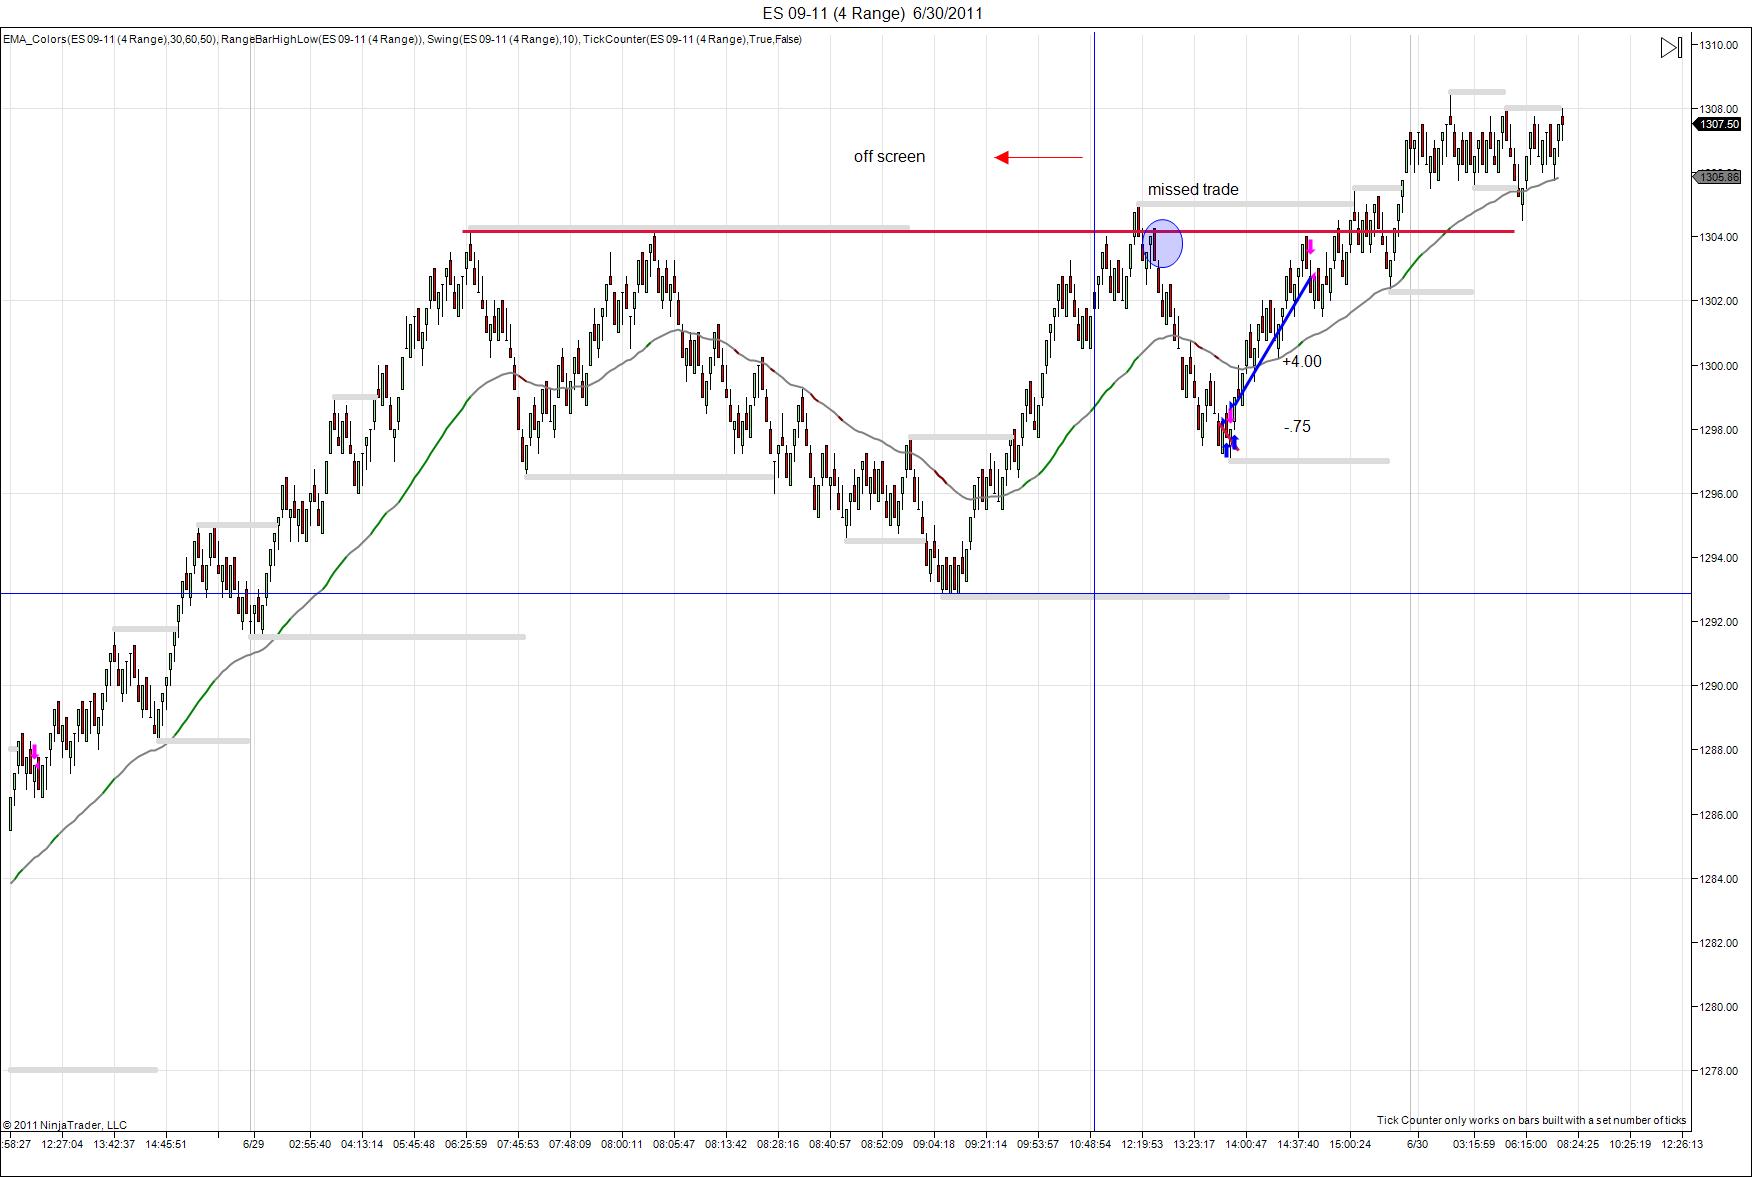Click the EMA_Colors indicator label
Viewport: 1752px width, 1177px height.
(109, 39)
